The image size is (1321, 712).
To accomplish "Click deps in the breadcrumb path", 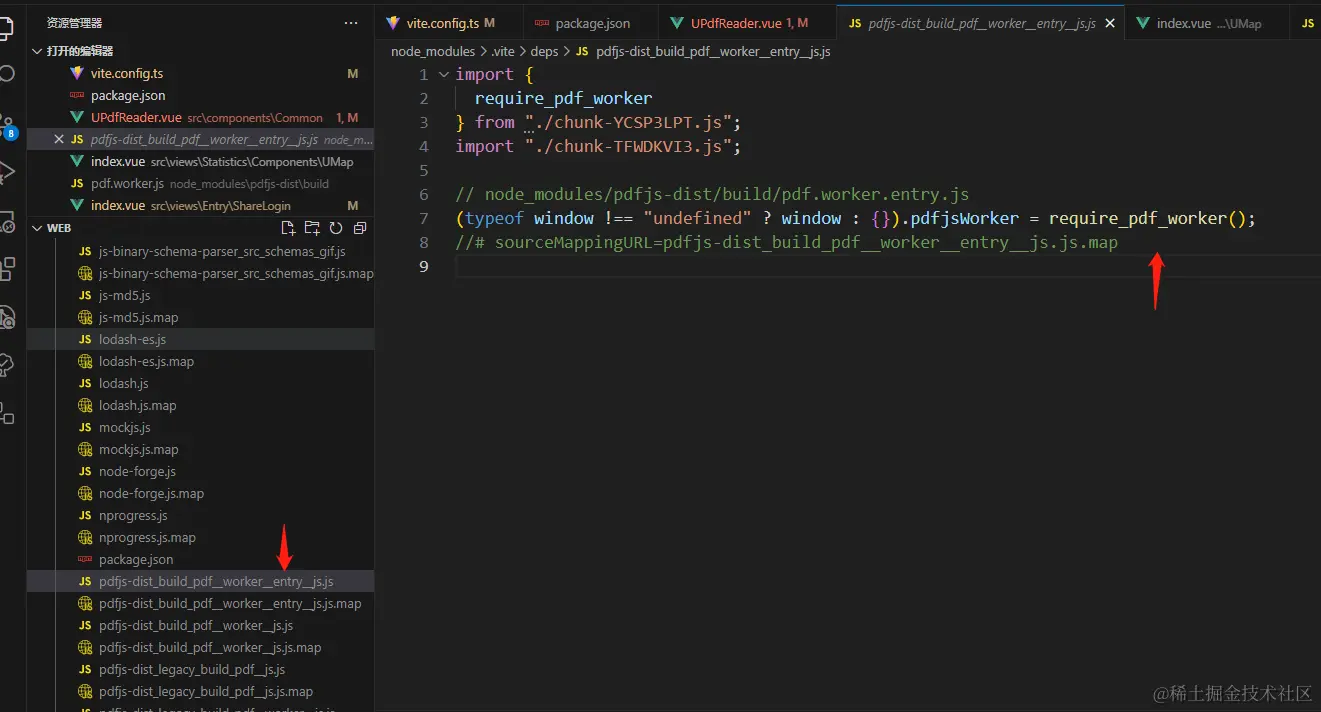I will [544, 51].
